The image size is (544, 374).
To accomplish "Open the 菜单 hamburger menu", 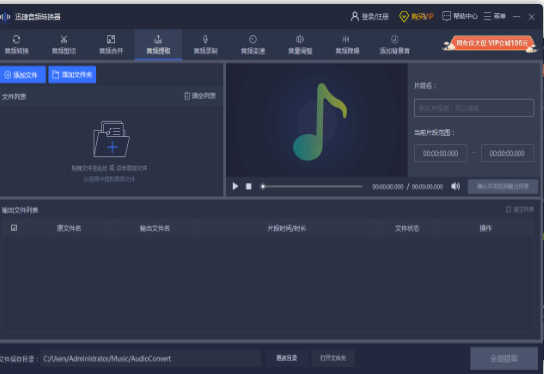I will click(495, 16).
